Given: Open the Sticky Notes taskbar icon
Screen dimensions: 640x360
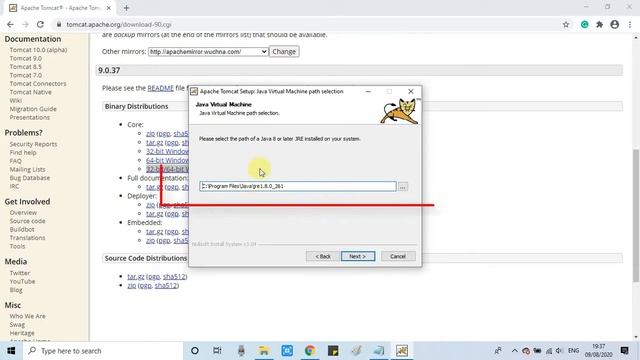Looking at the screenshot, I should [333, 351].
